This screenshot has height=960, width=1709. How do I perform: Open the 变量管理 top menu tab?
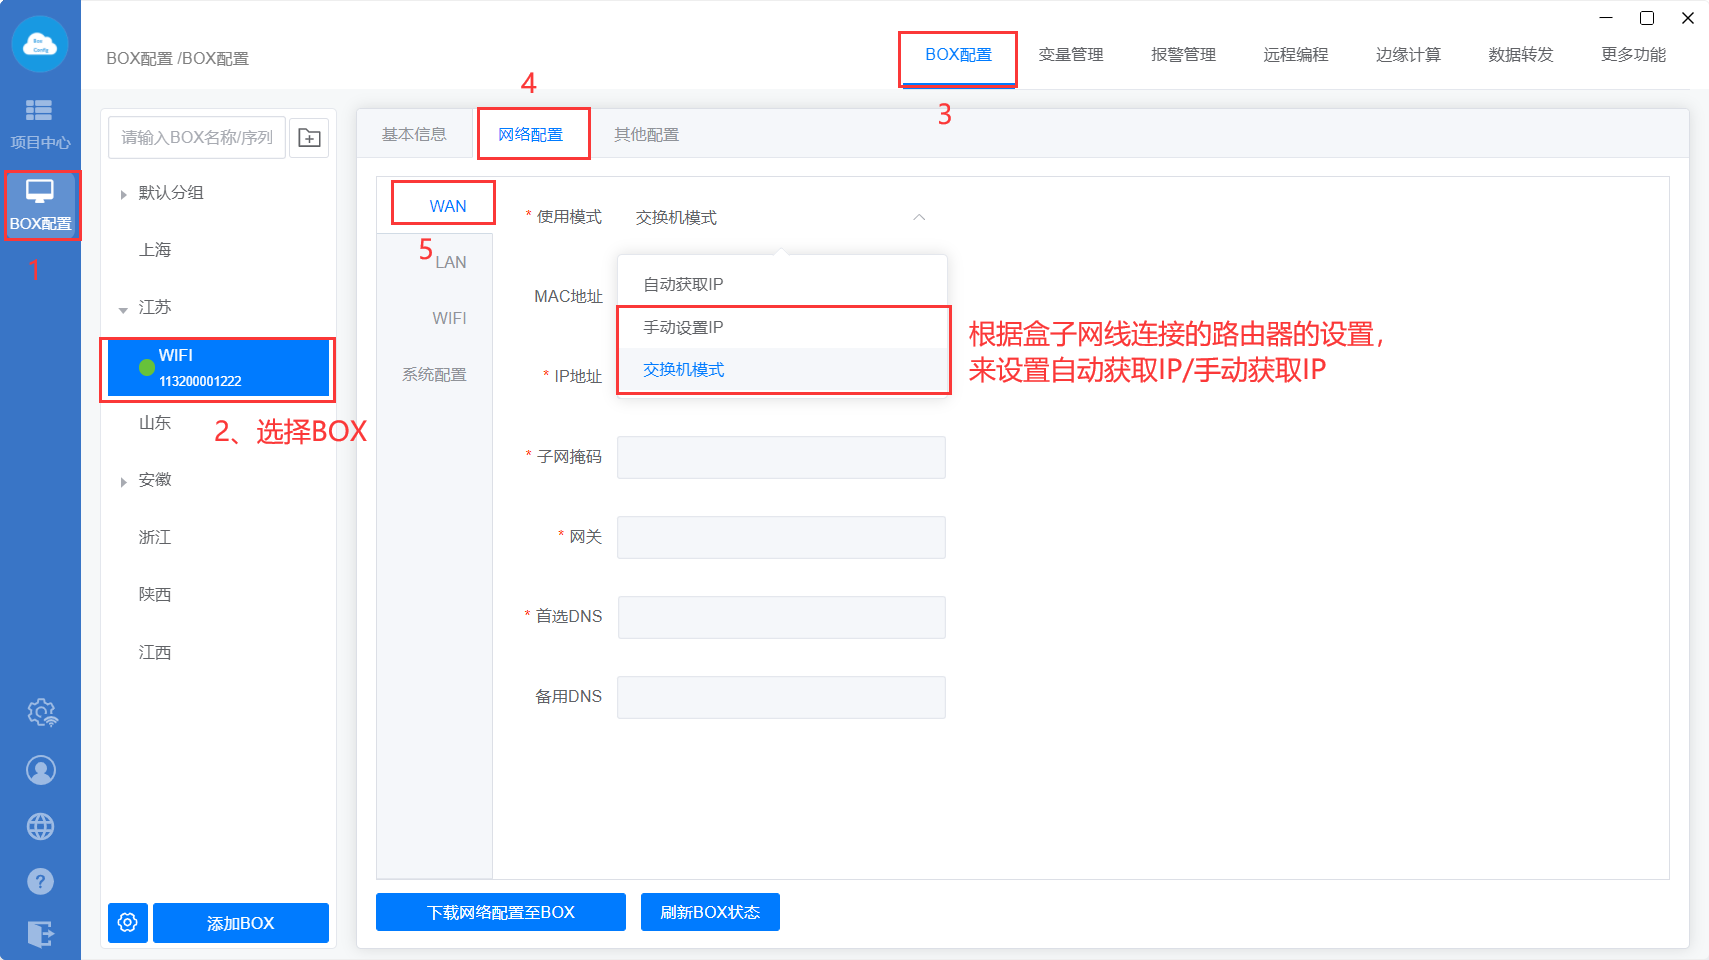click(1070, 55)
